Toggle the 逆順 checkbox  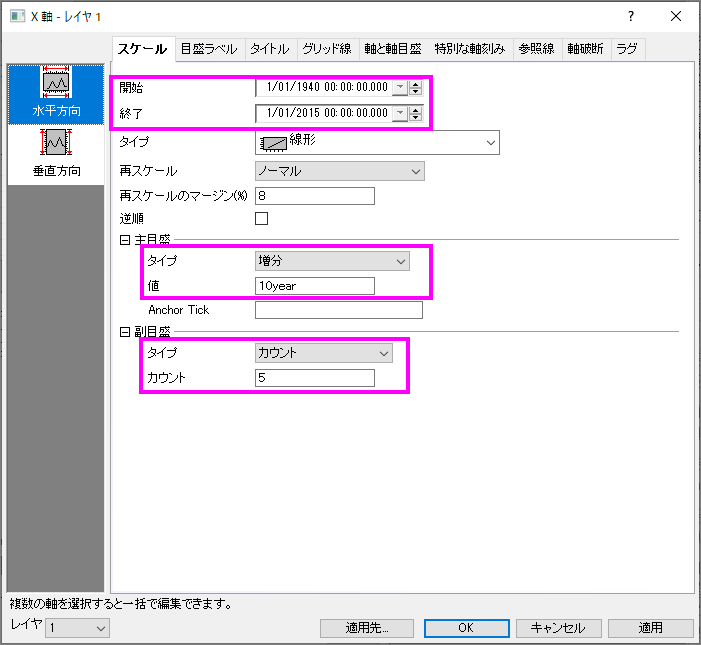click(262, 219)
